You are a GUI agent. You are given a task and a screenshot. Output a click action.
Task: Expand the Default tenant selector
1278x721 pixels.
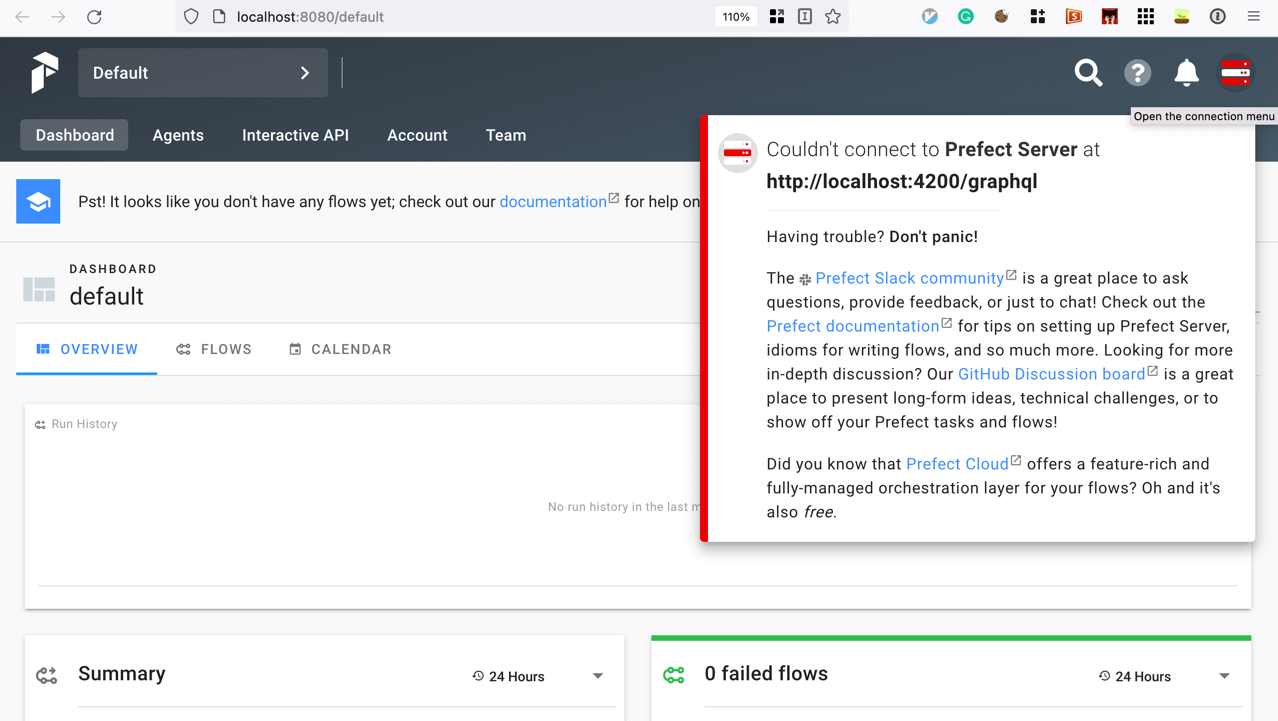point(203,73)
